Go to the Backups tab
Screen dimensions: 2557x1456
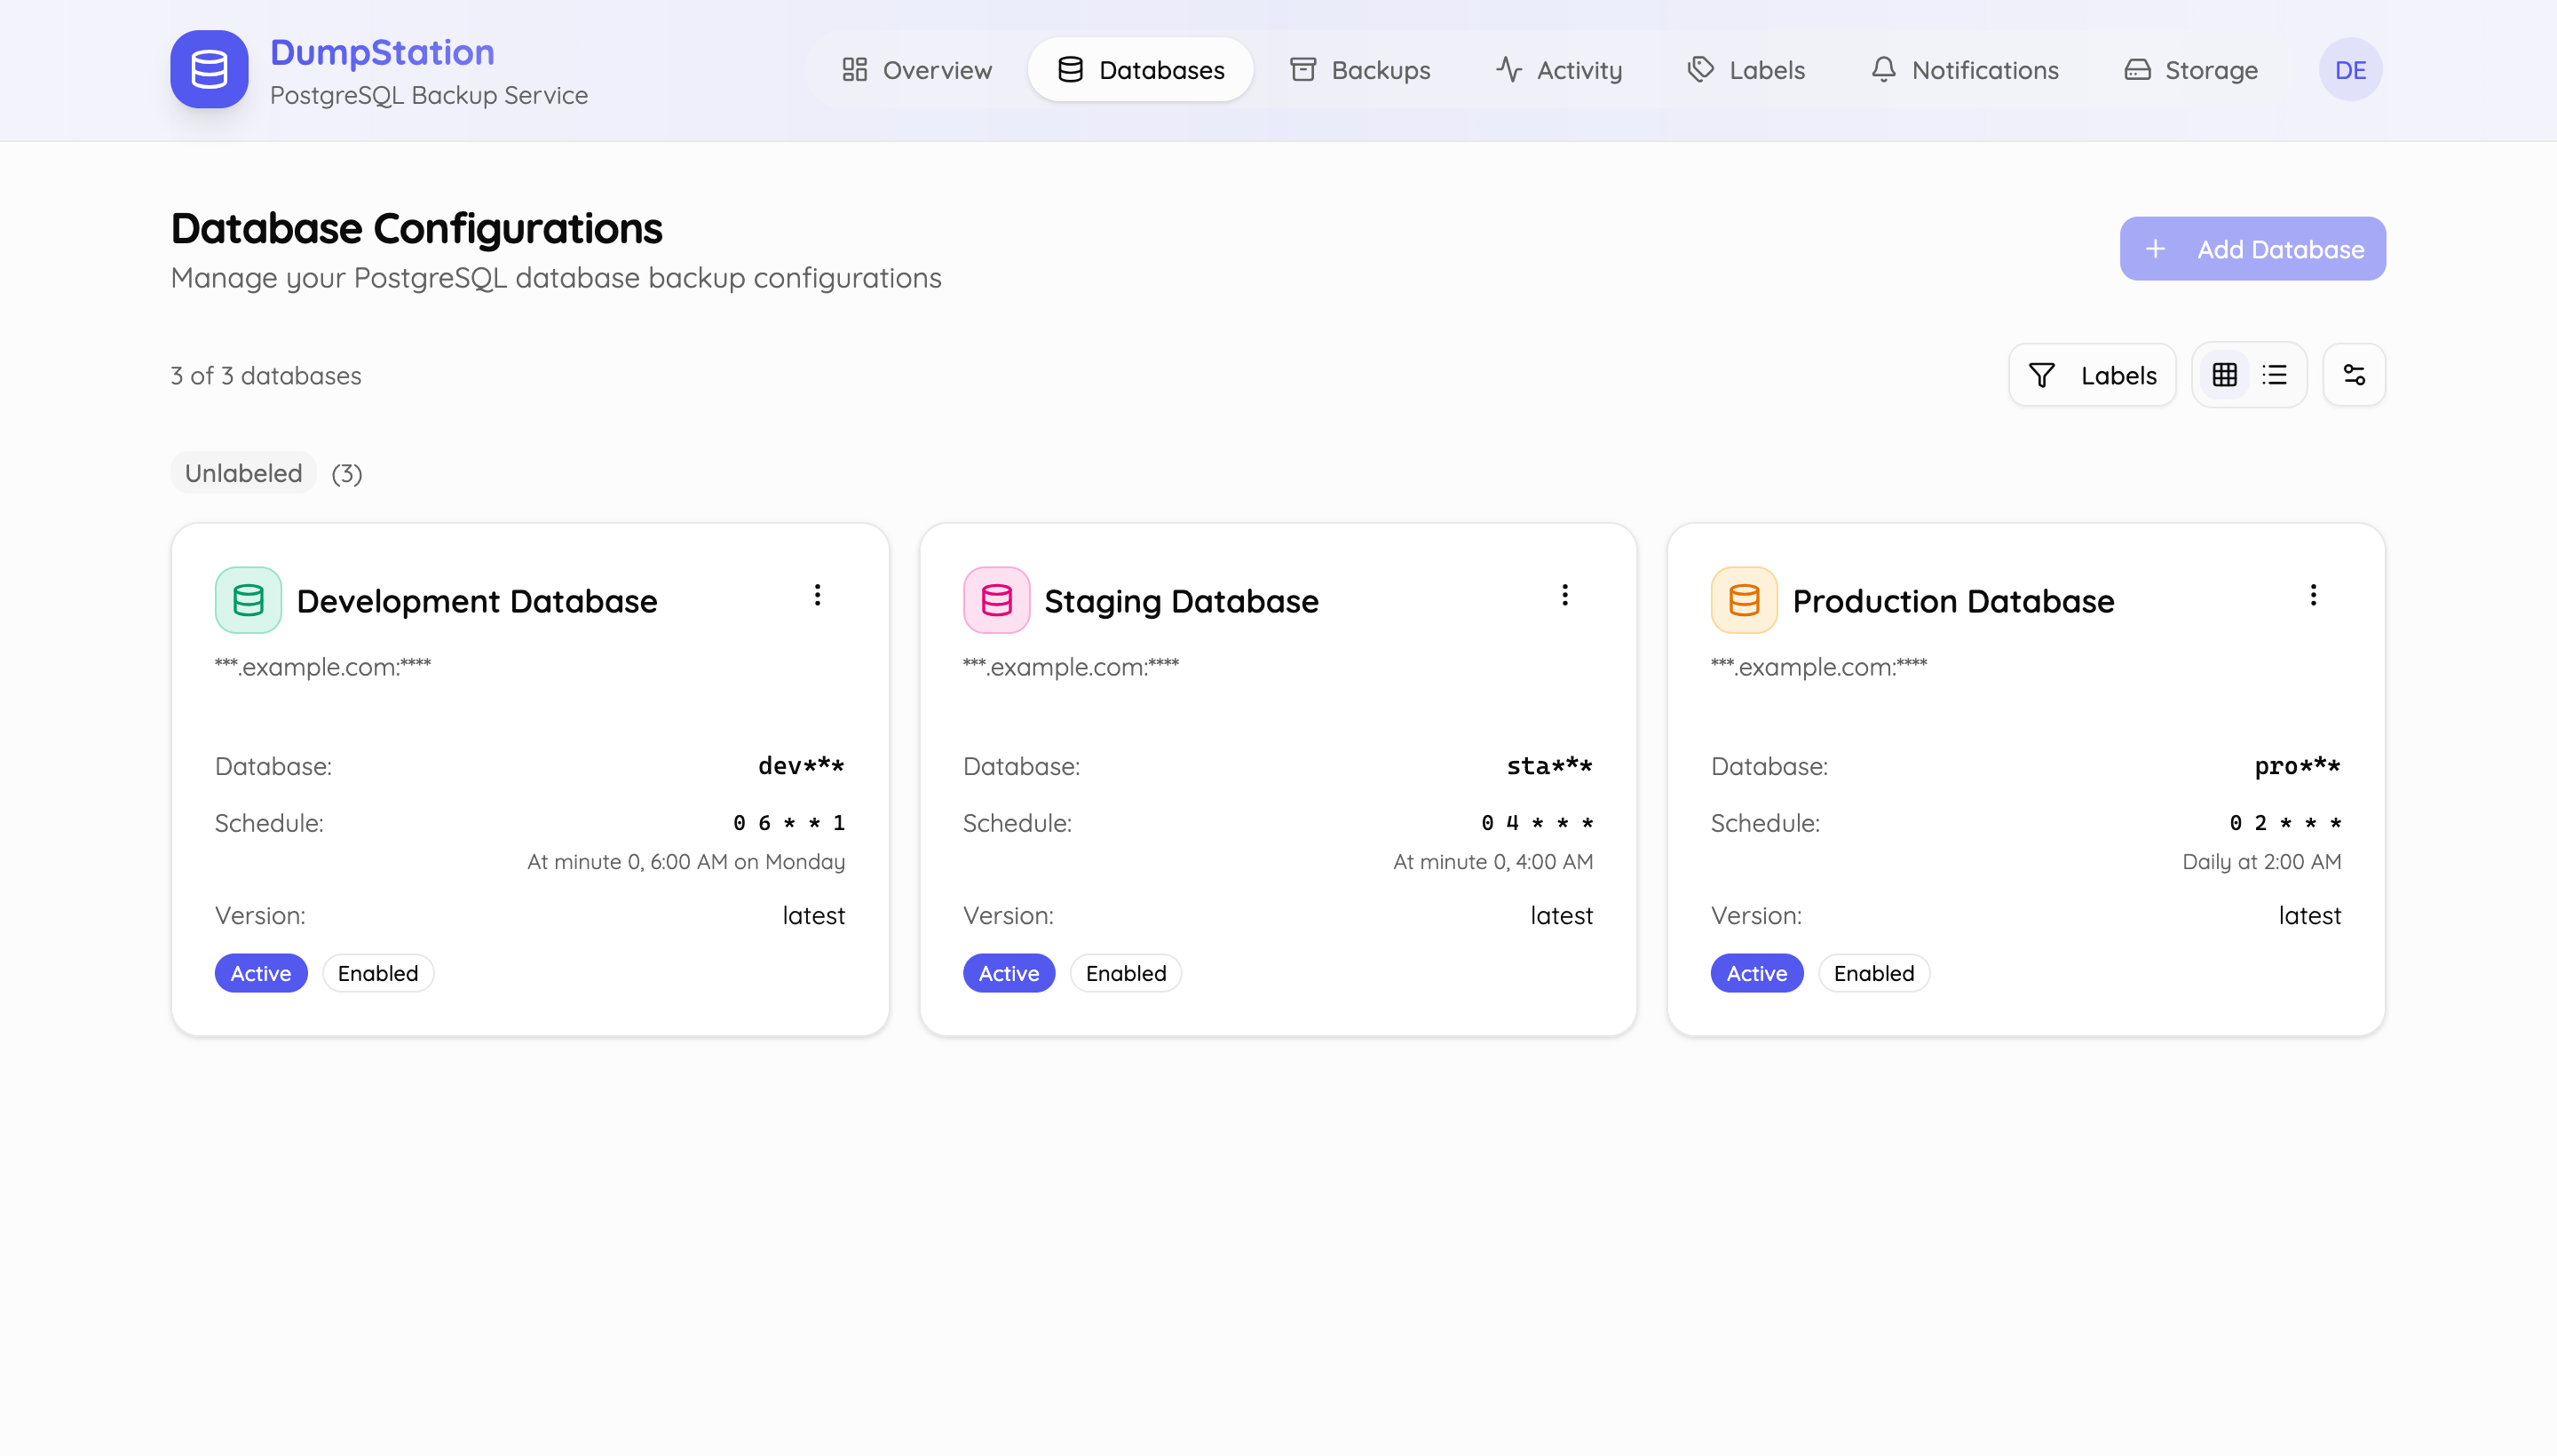1360,70
